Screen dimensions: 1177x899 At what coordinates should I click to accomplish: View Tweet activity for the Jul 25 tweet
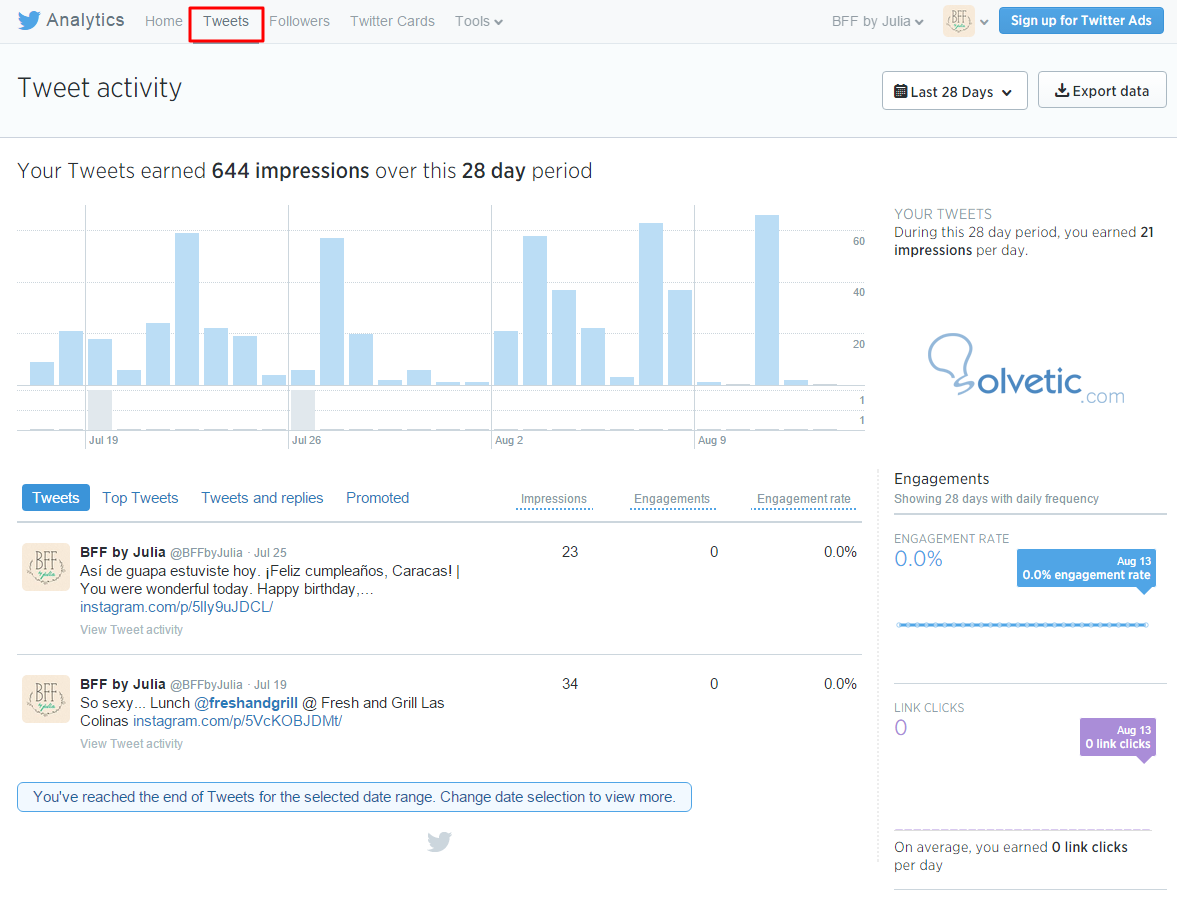131,630
